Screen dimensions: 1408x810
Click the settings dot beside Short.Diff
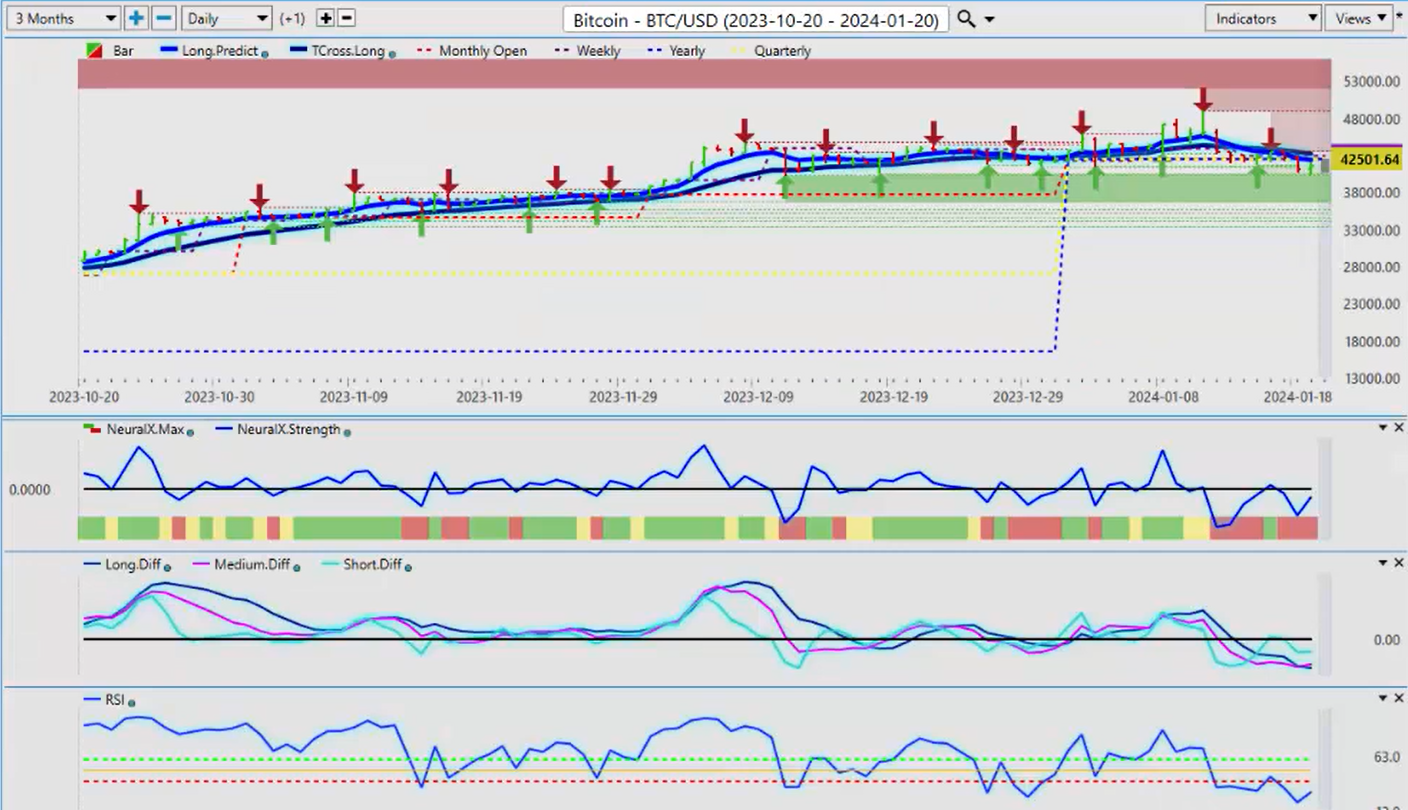pos(407,567)
